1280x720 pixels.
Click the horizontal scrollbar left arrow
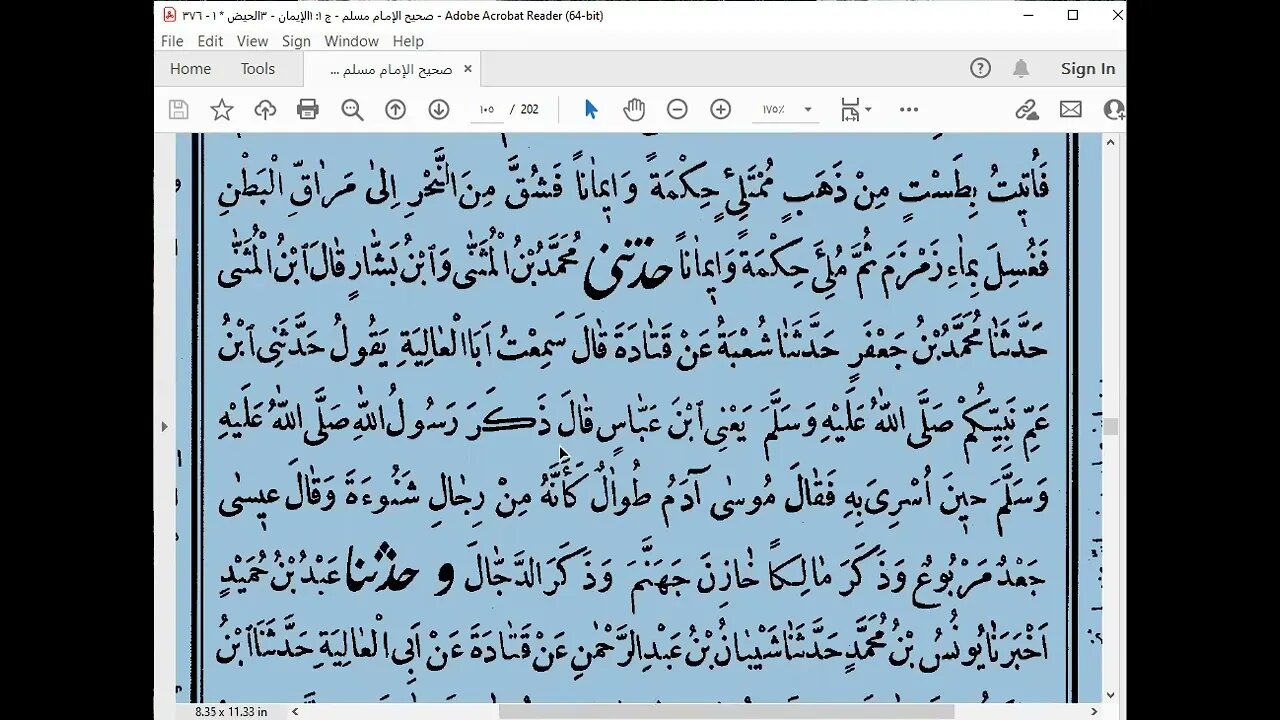coord(295,711)
